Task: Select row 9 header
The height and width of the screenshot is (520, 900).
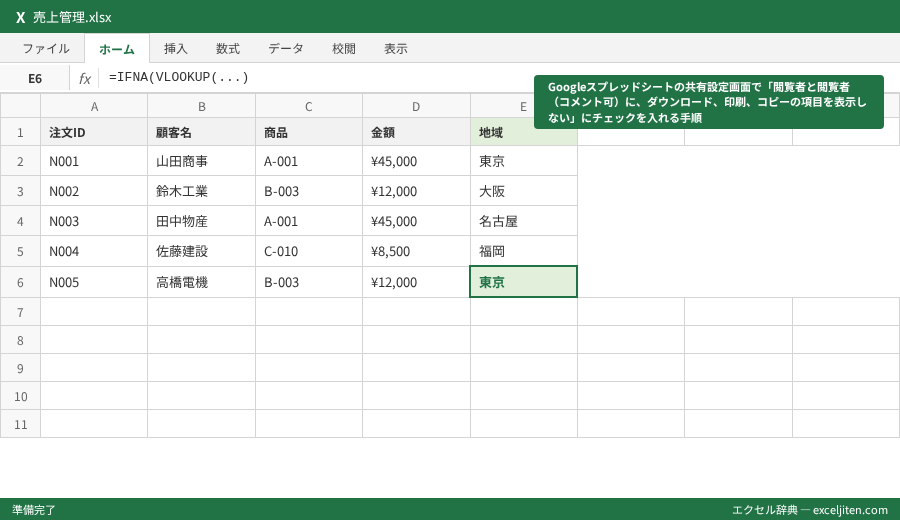Action: (x=20, y=368)
